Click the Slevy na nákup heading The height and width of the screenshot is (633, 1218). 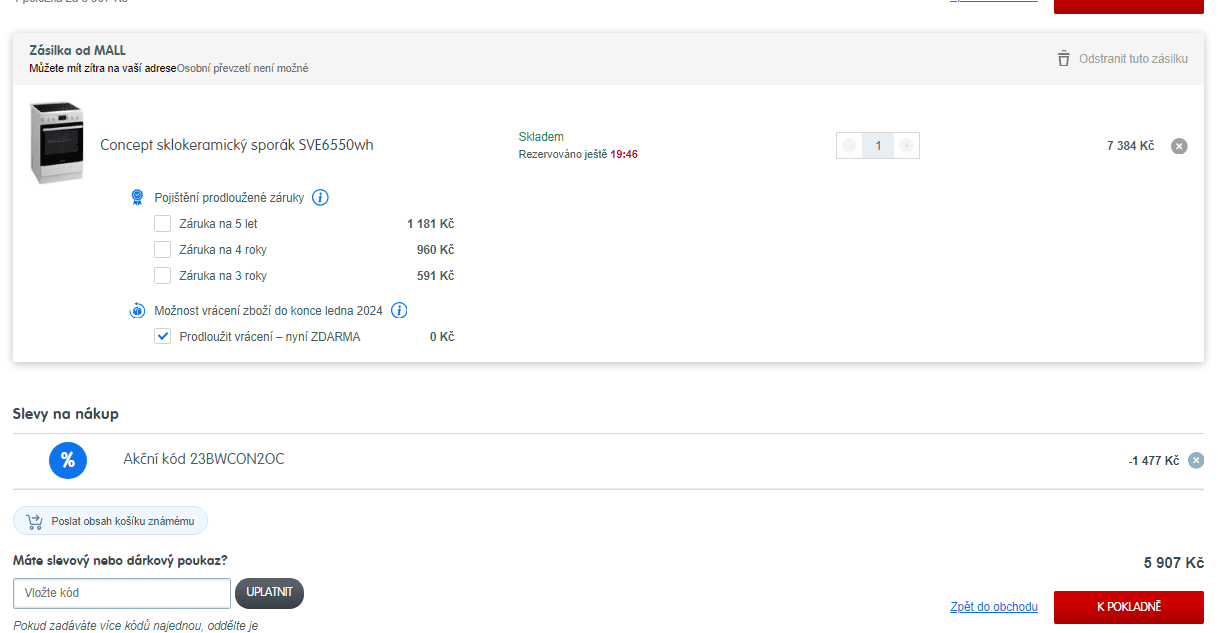point(66,414)
